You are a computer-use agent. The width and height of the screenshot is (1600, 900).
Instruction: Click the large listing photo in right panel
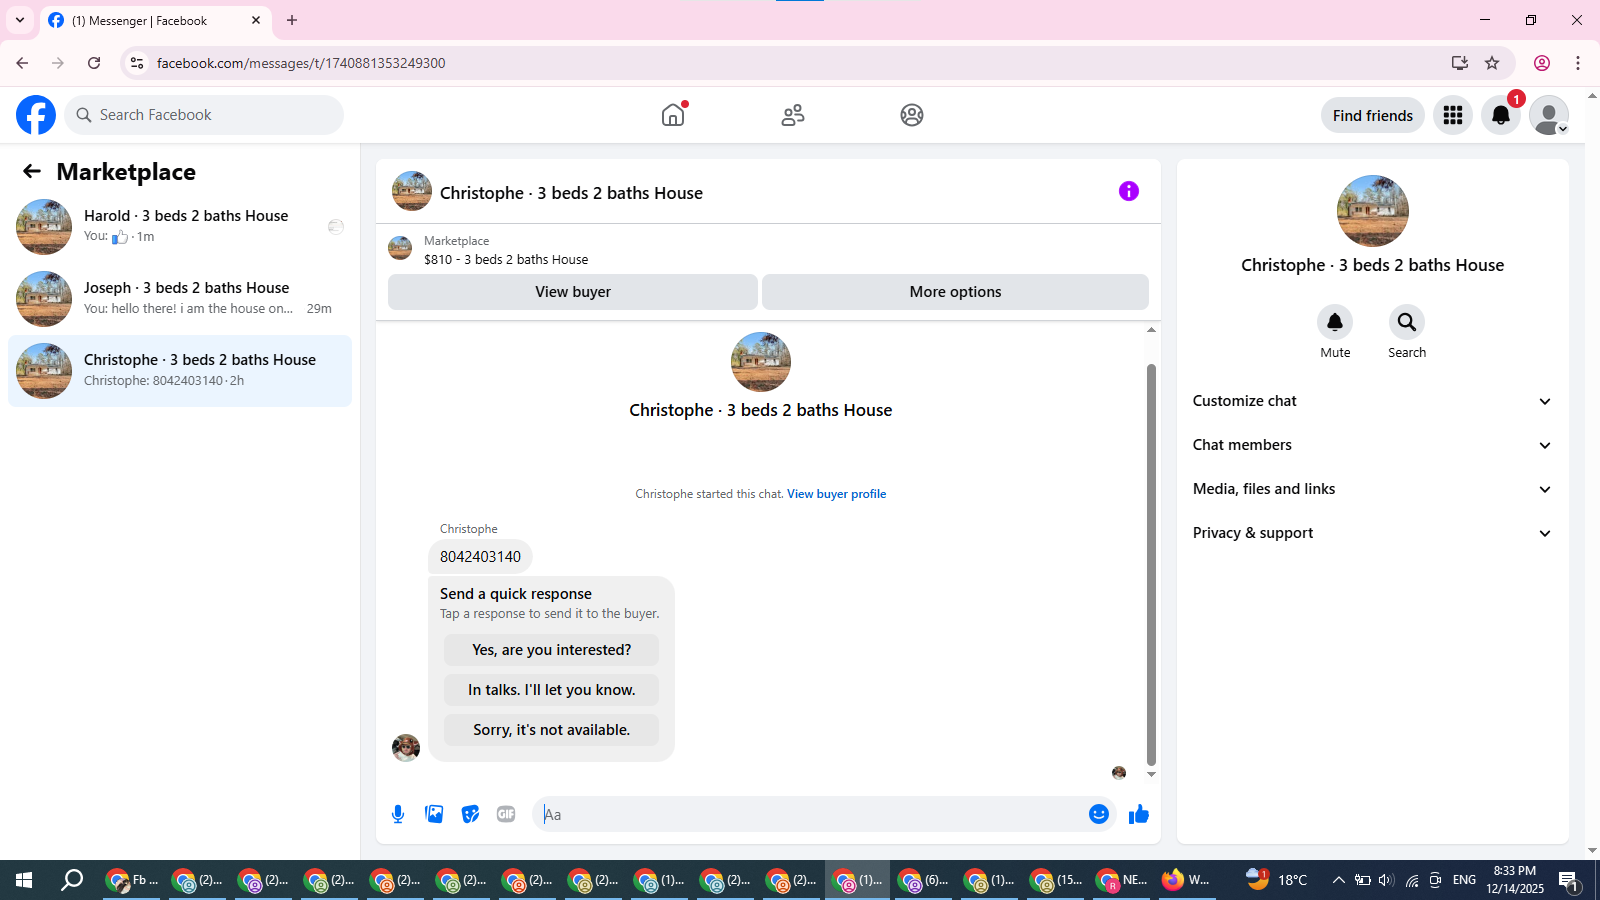pos(1373,211)
